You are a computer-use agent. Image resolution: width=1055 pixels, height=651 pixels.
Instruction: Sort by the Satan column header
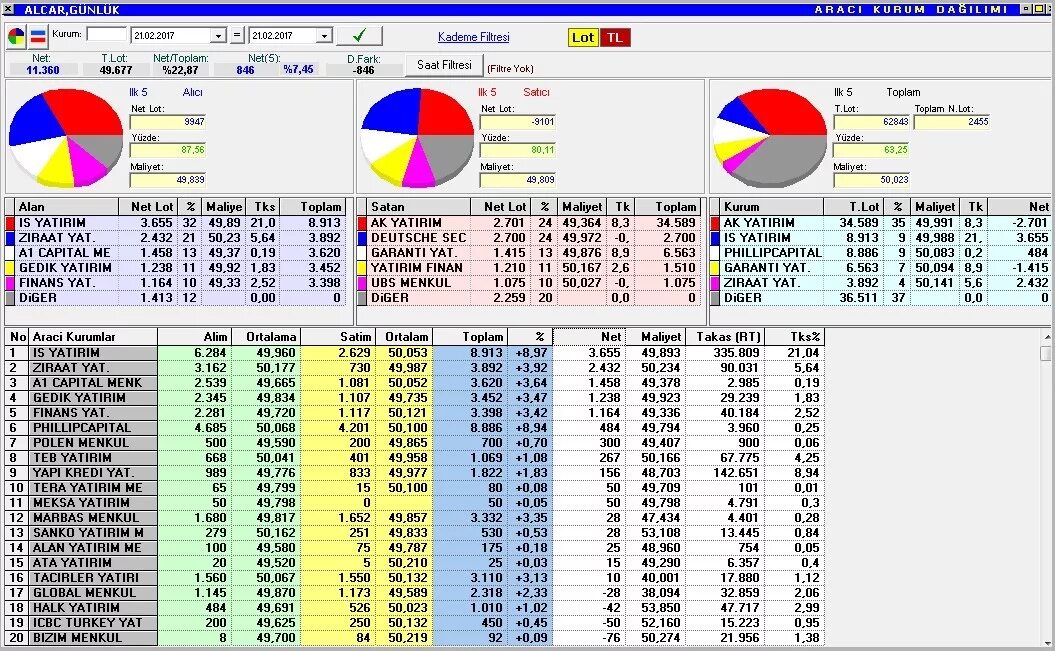click(419, 207)
